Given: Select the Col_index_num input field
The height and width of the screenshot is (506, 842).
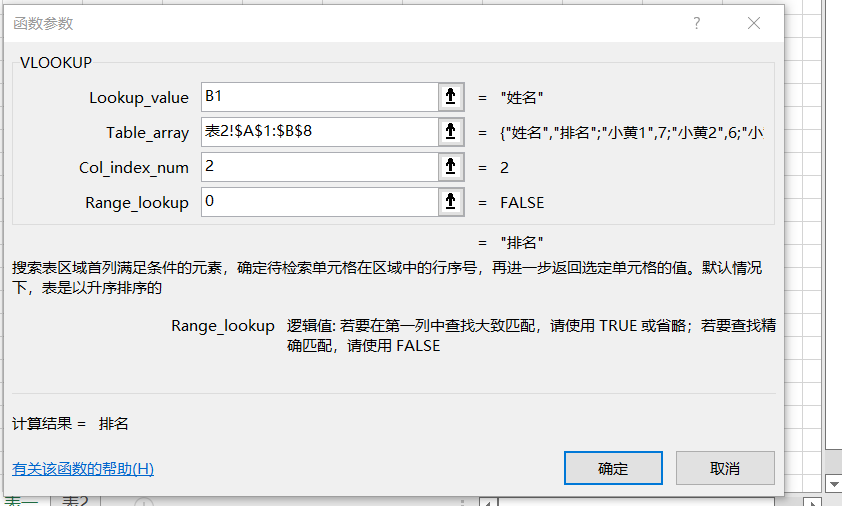Looking at the screenshot, I should 320,167.
